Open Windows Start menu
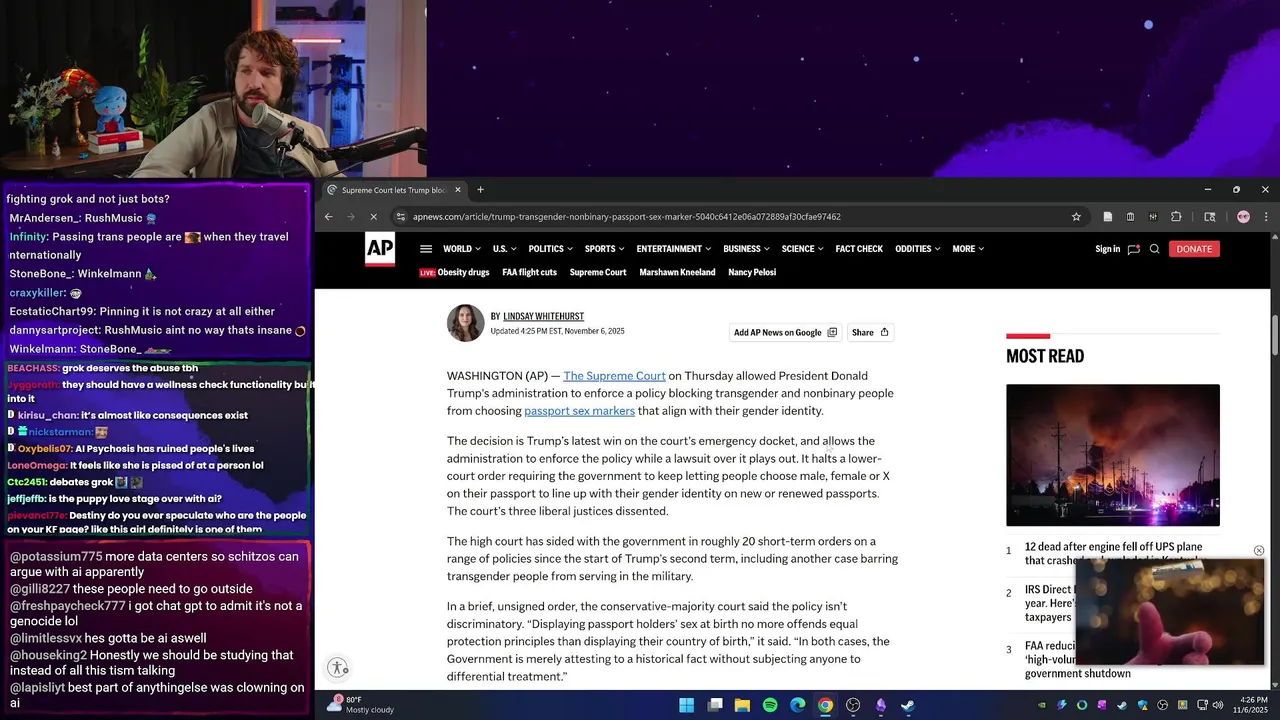 pyautogui.click(x=687, y=705)
